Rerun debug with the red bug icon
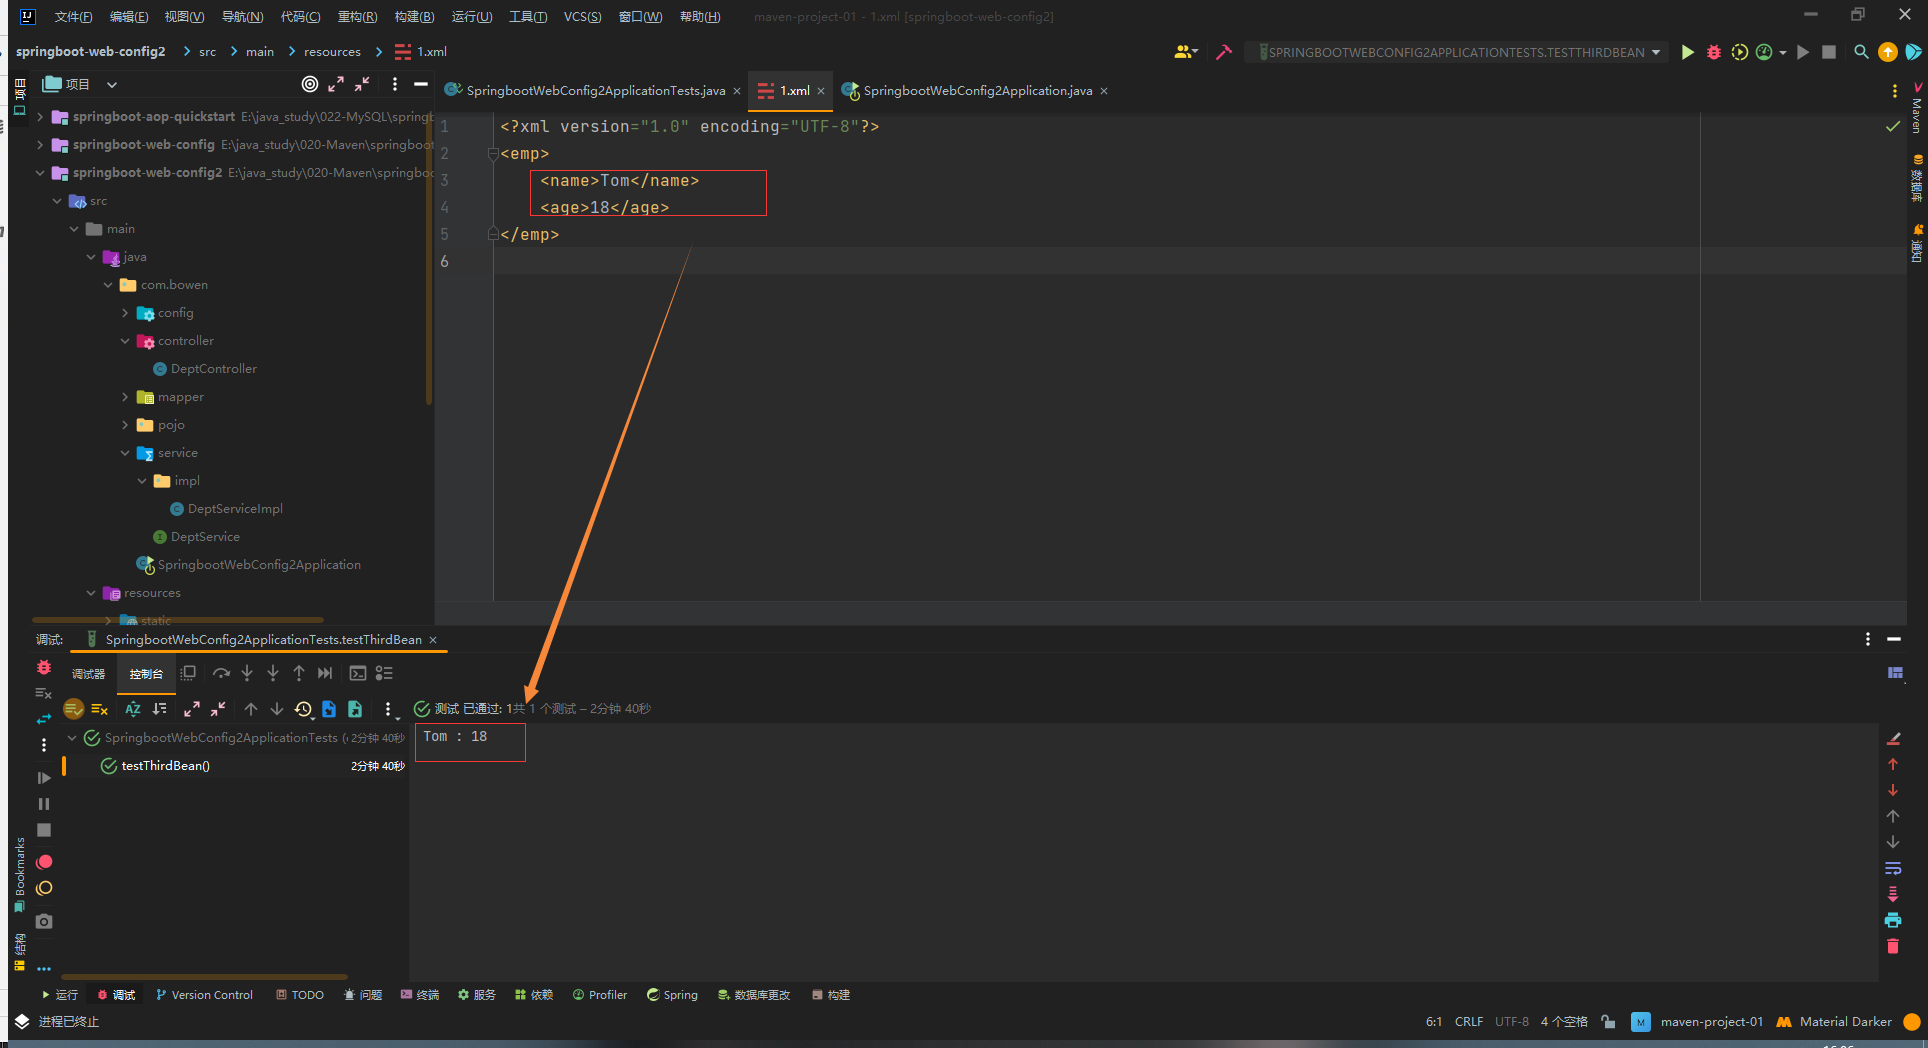The width and height of the screenshot is (1928, 1048). [44, 667]
